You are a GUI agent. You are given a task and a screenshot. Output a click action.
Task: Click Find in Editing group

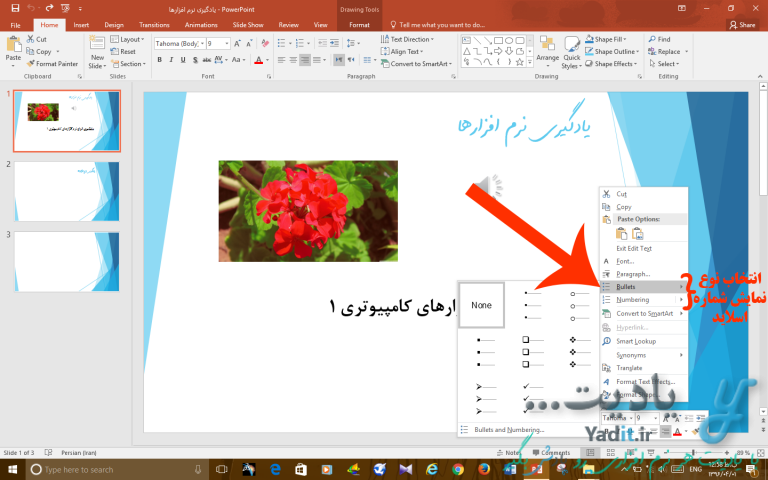pyautogui.click(x=659, y=39)
